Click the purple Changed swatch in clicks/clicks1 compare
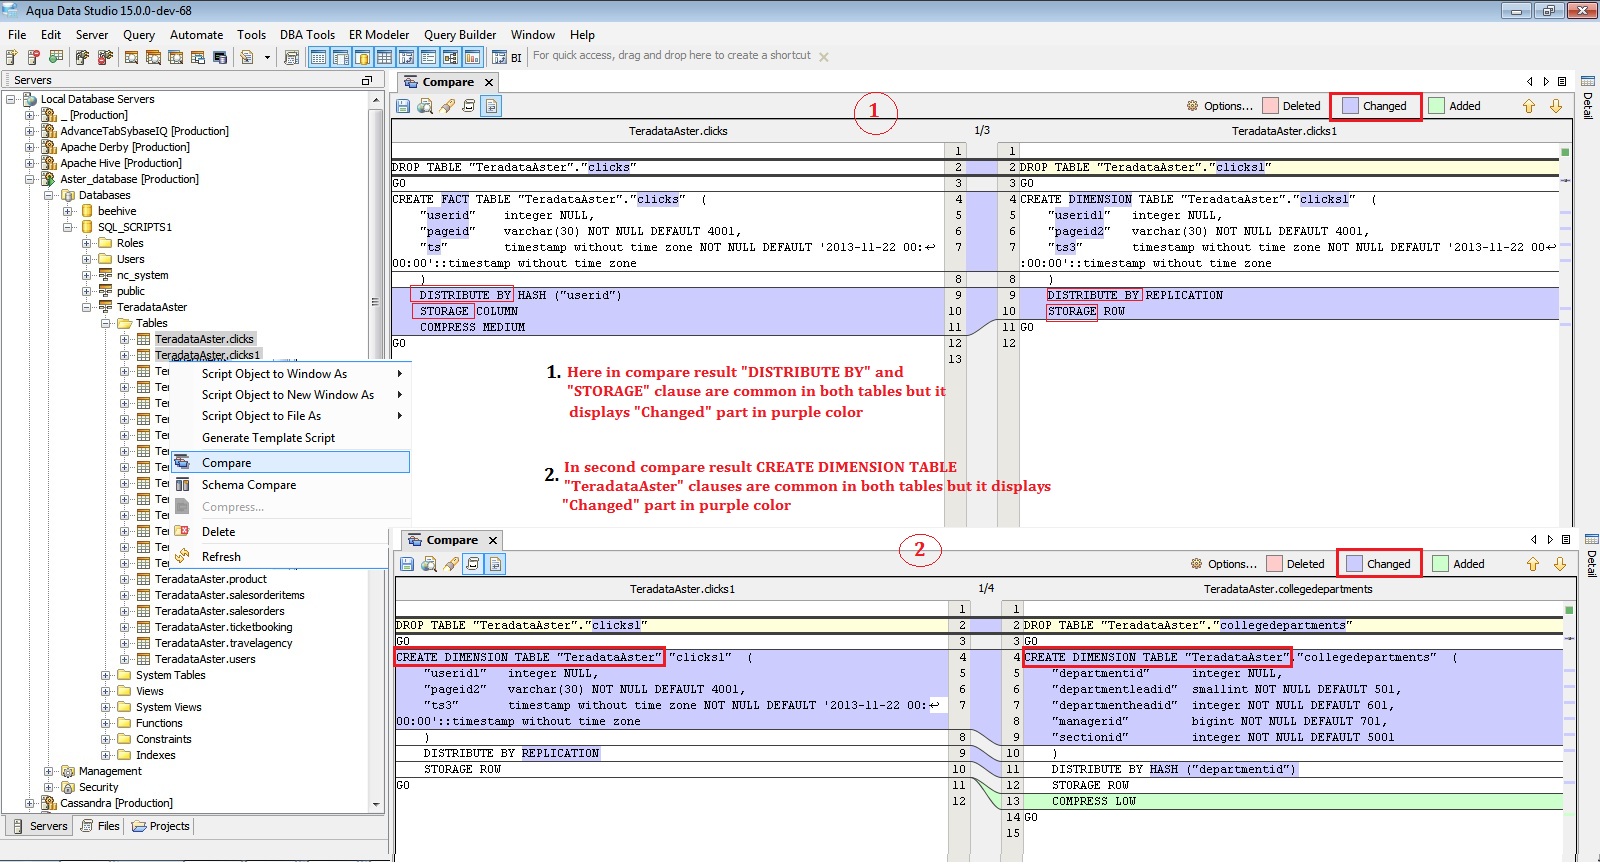Viewport: 1600px width, 865px height. pyautogui.click(x=1350, y=106)
